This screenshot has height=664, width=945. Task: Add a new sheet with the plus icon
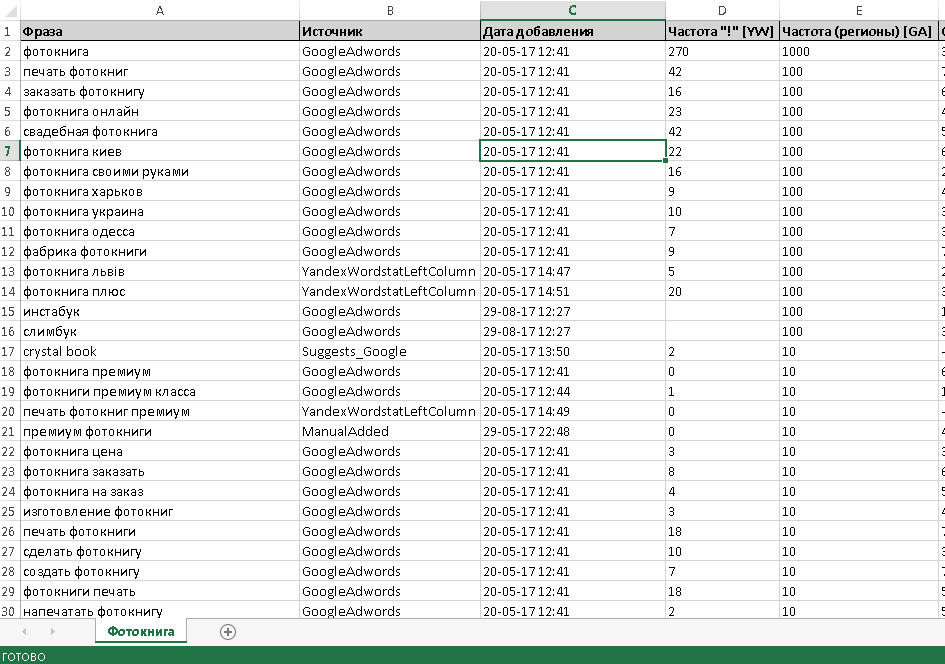[228, 632]
